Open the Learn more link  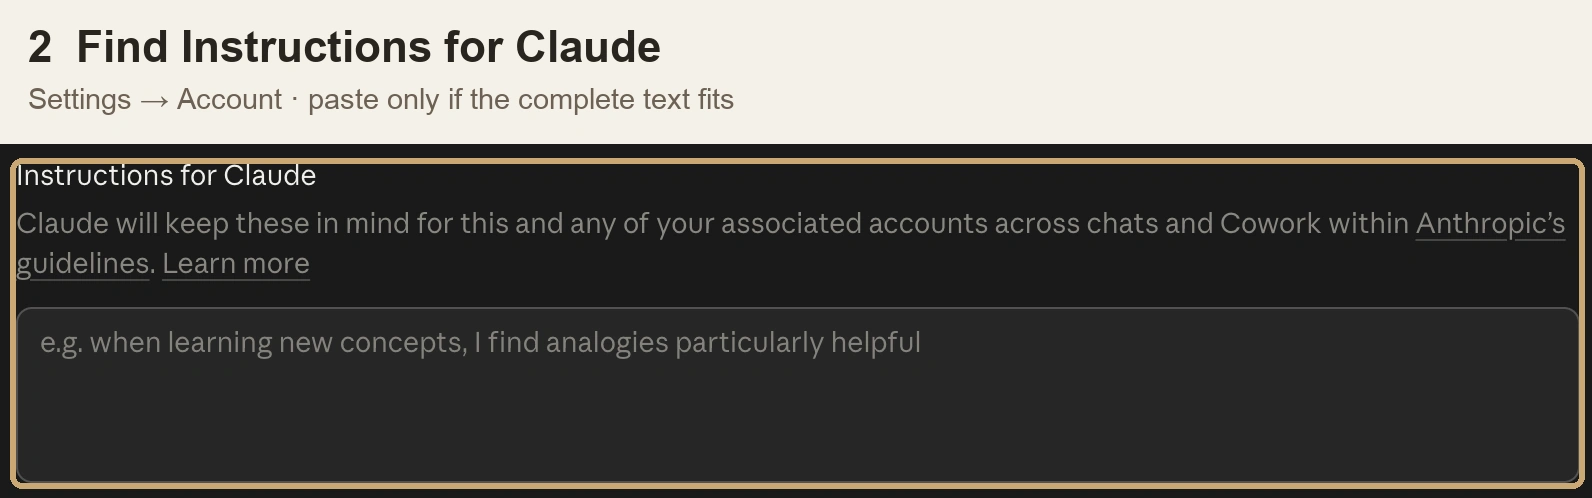(x=236, y=263)
